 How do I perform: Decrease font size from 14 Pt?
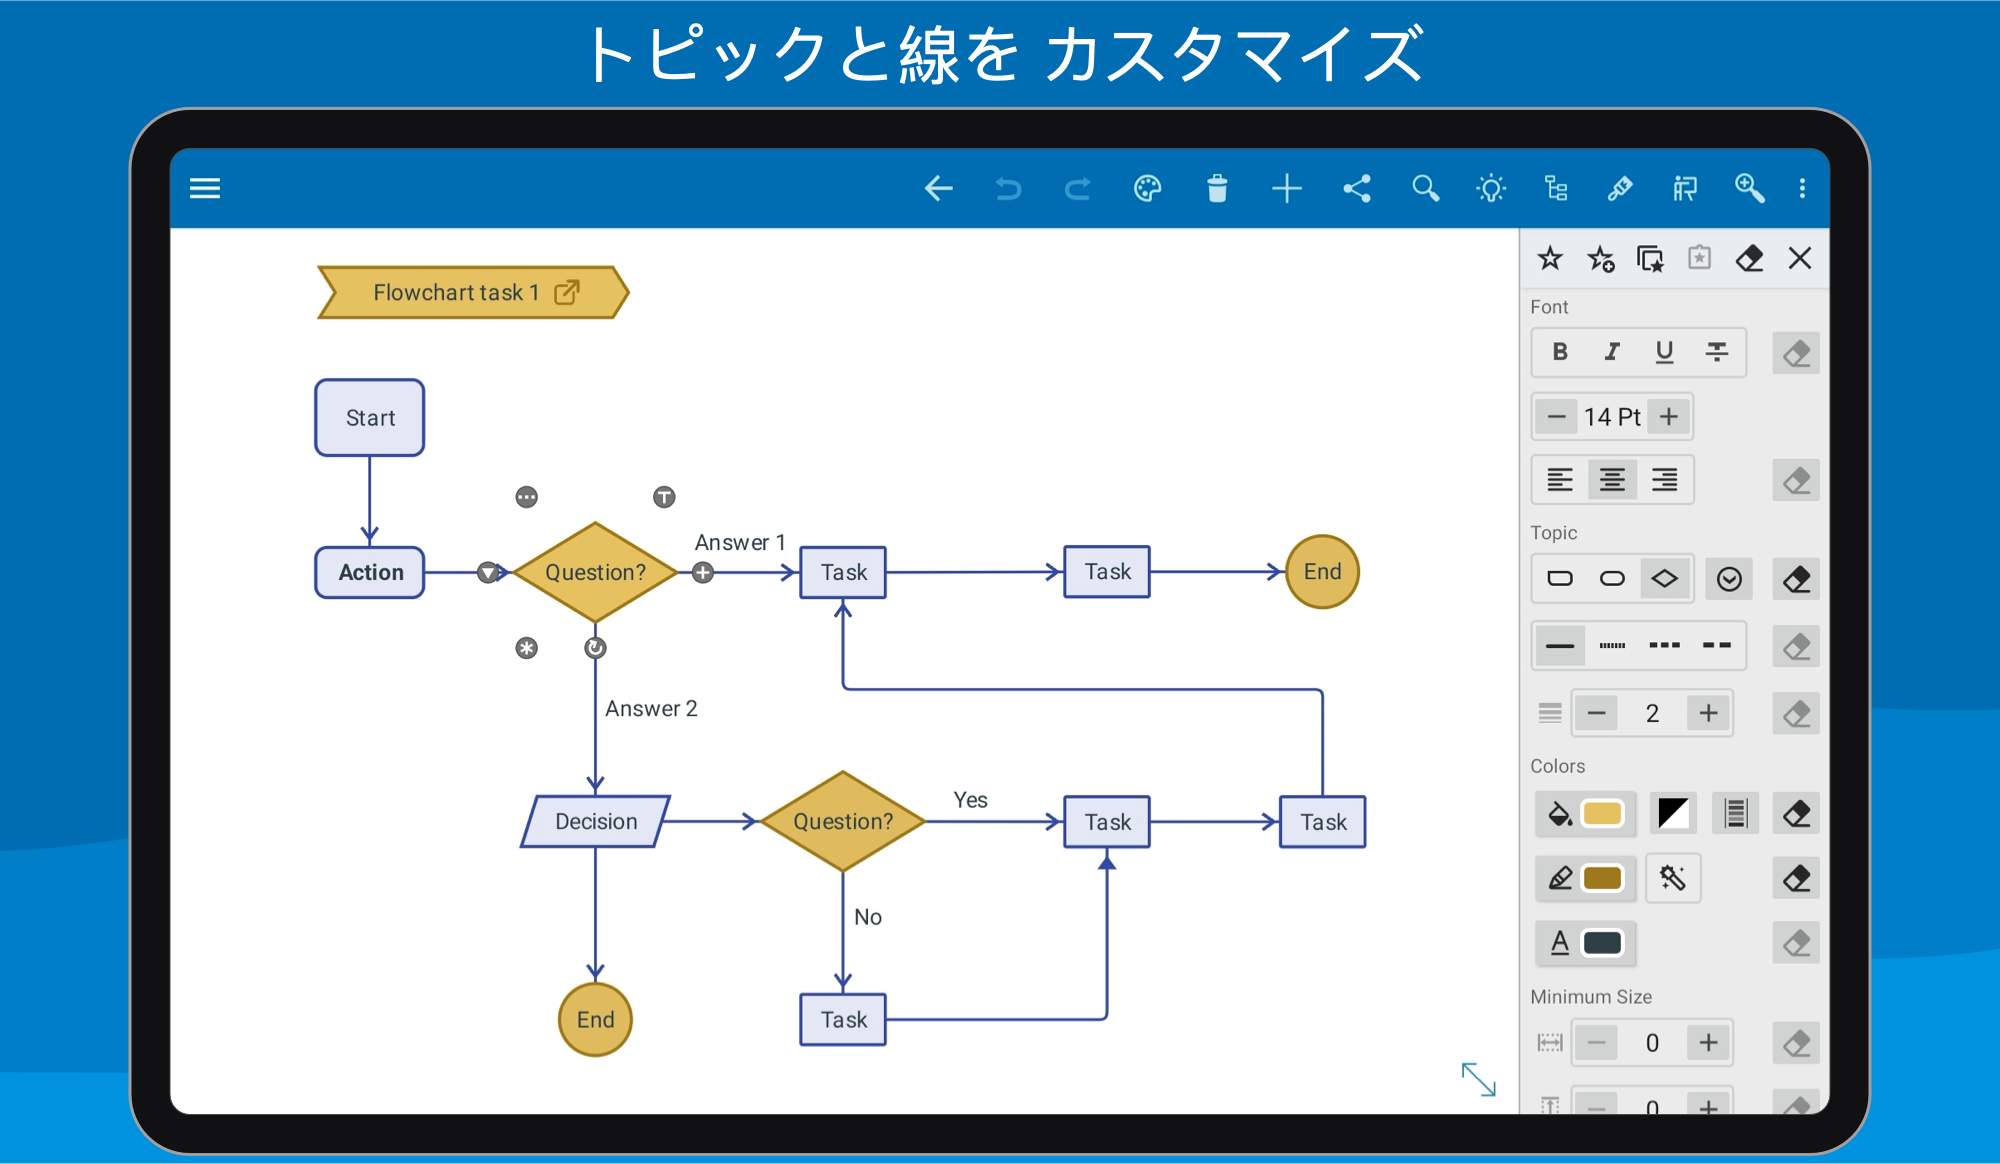(1556, 417)
